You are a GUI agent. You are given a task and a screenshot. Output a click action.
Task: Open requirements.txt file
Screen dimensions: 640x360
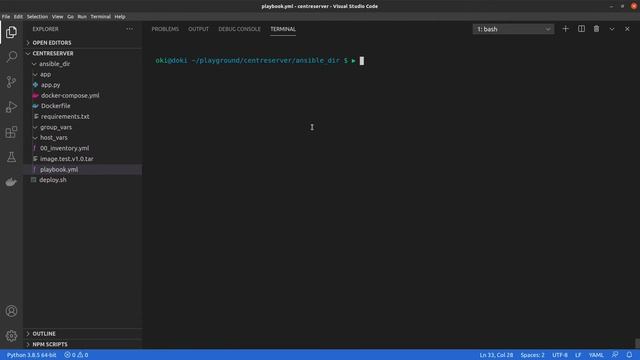tap(83, 117)
